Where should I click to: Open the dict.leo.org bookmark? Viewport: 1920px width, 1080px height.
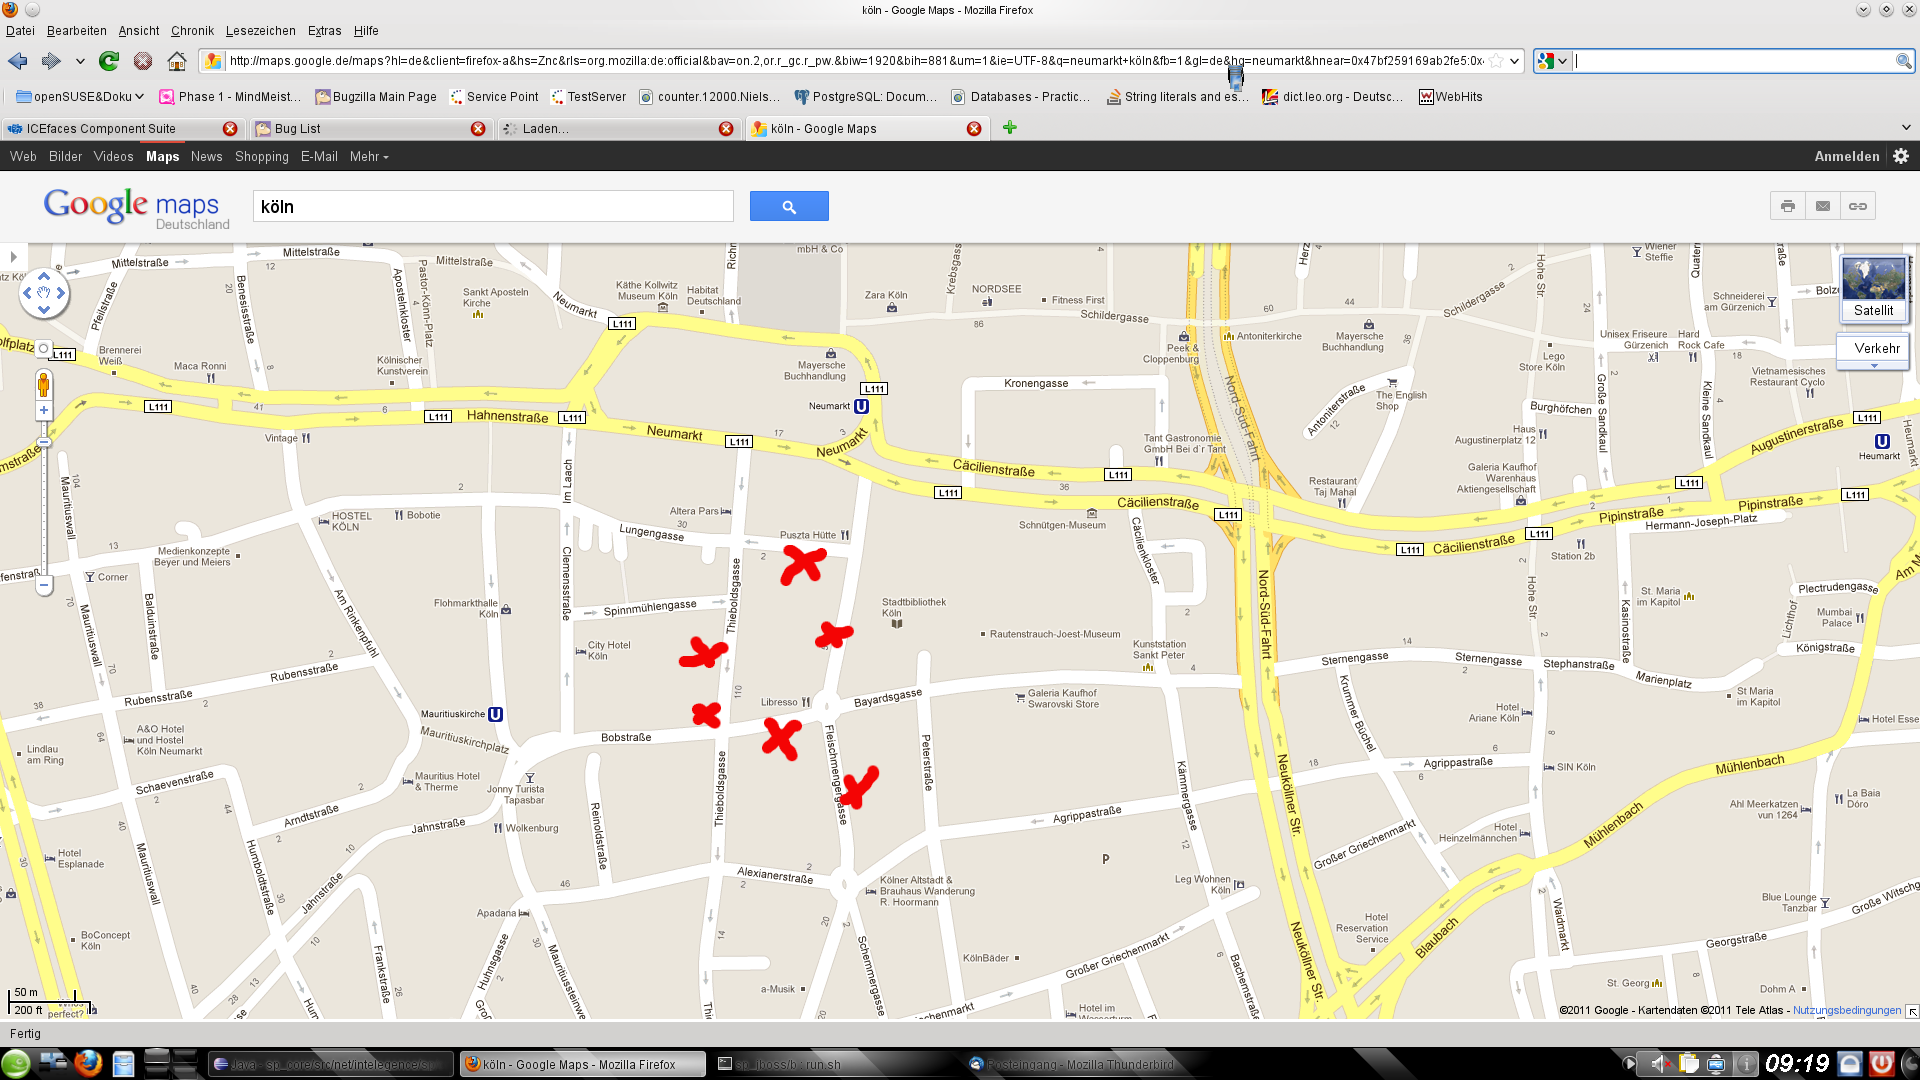(x=1332, y=97)
